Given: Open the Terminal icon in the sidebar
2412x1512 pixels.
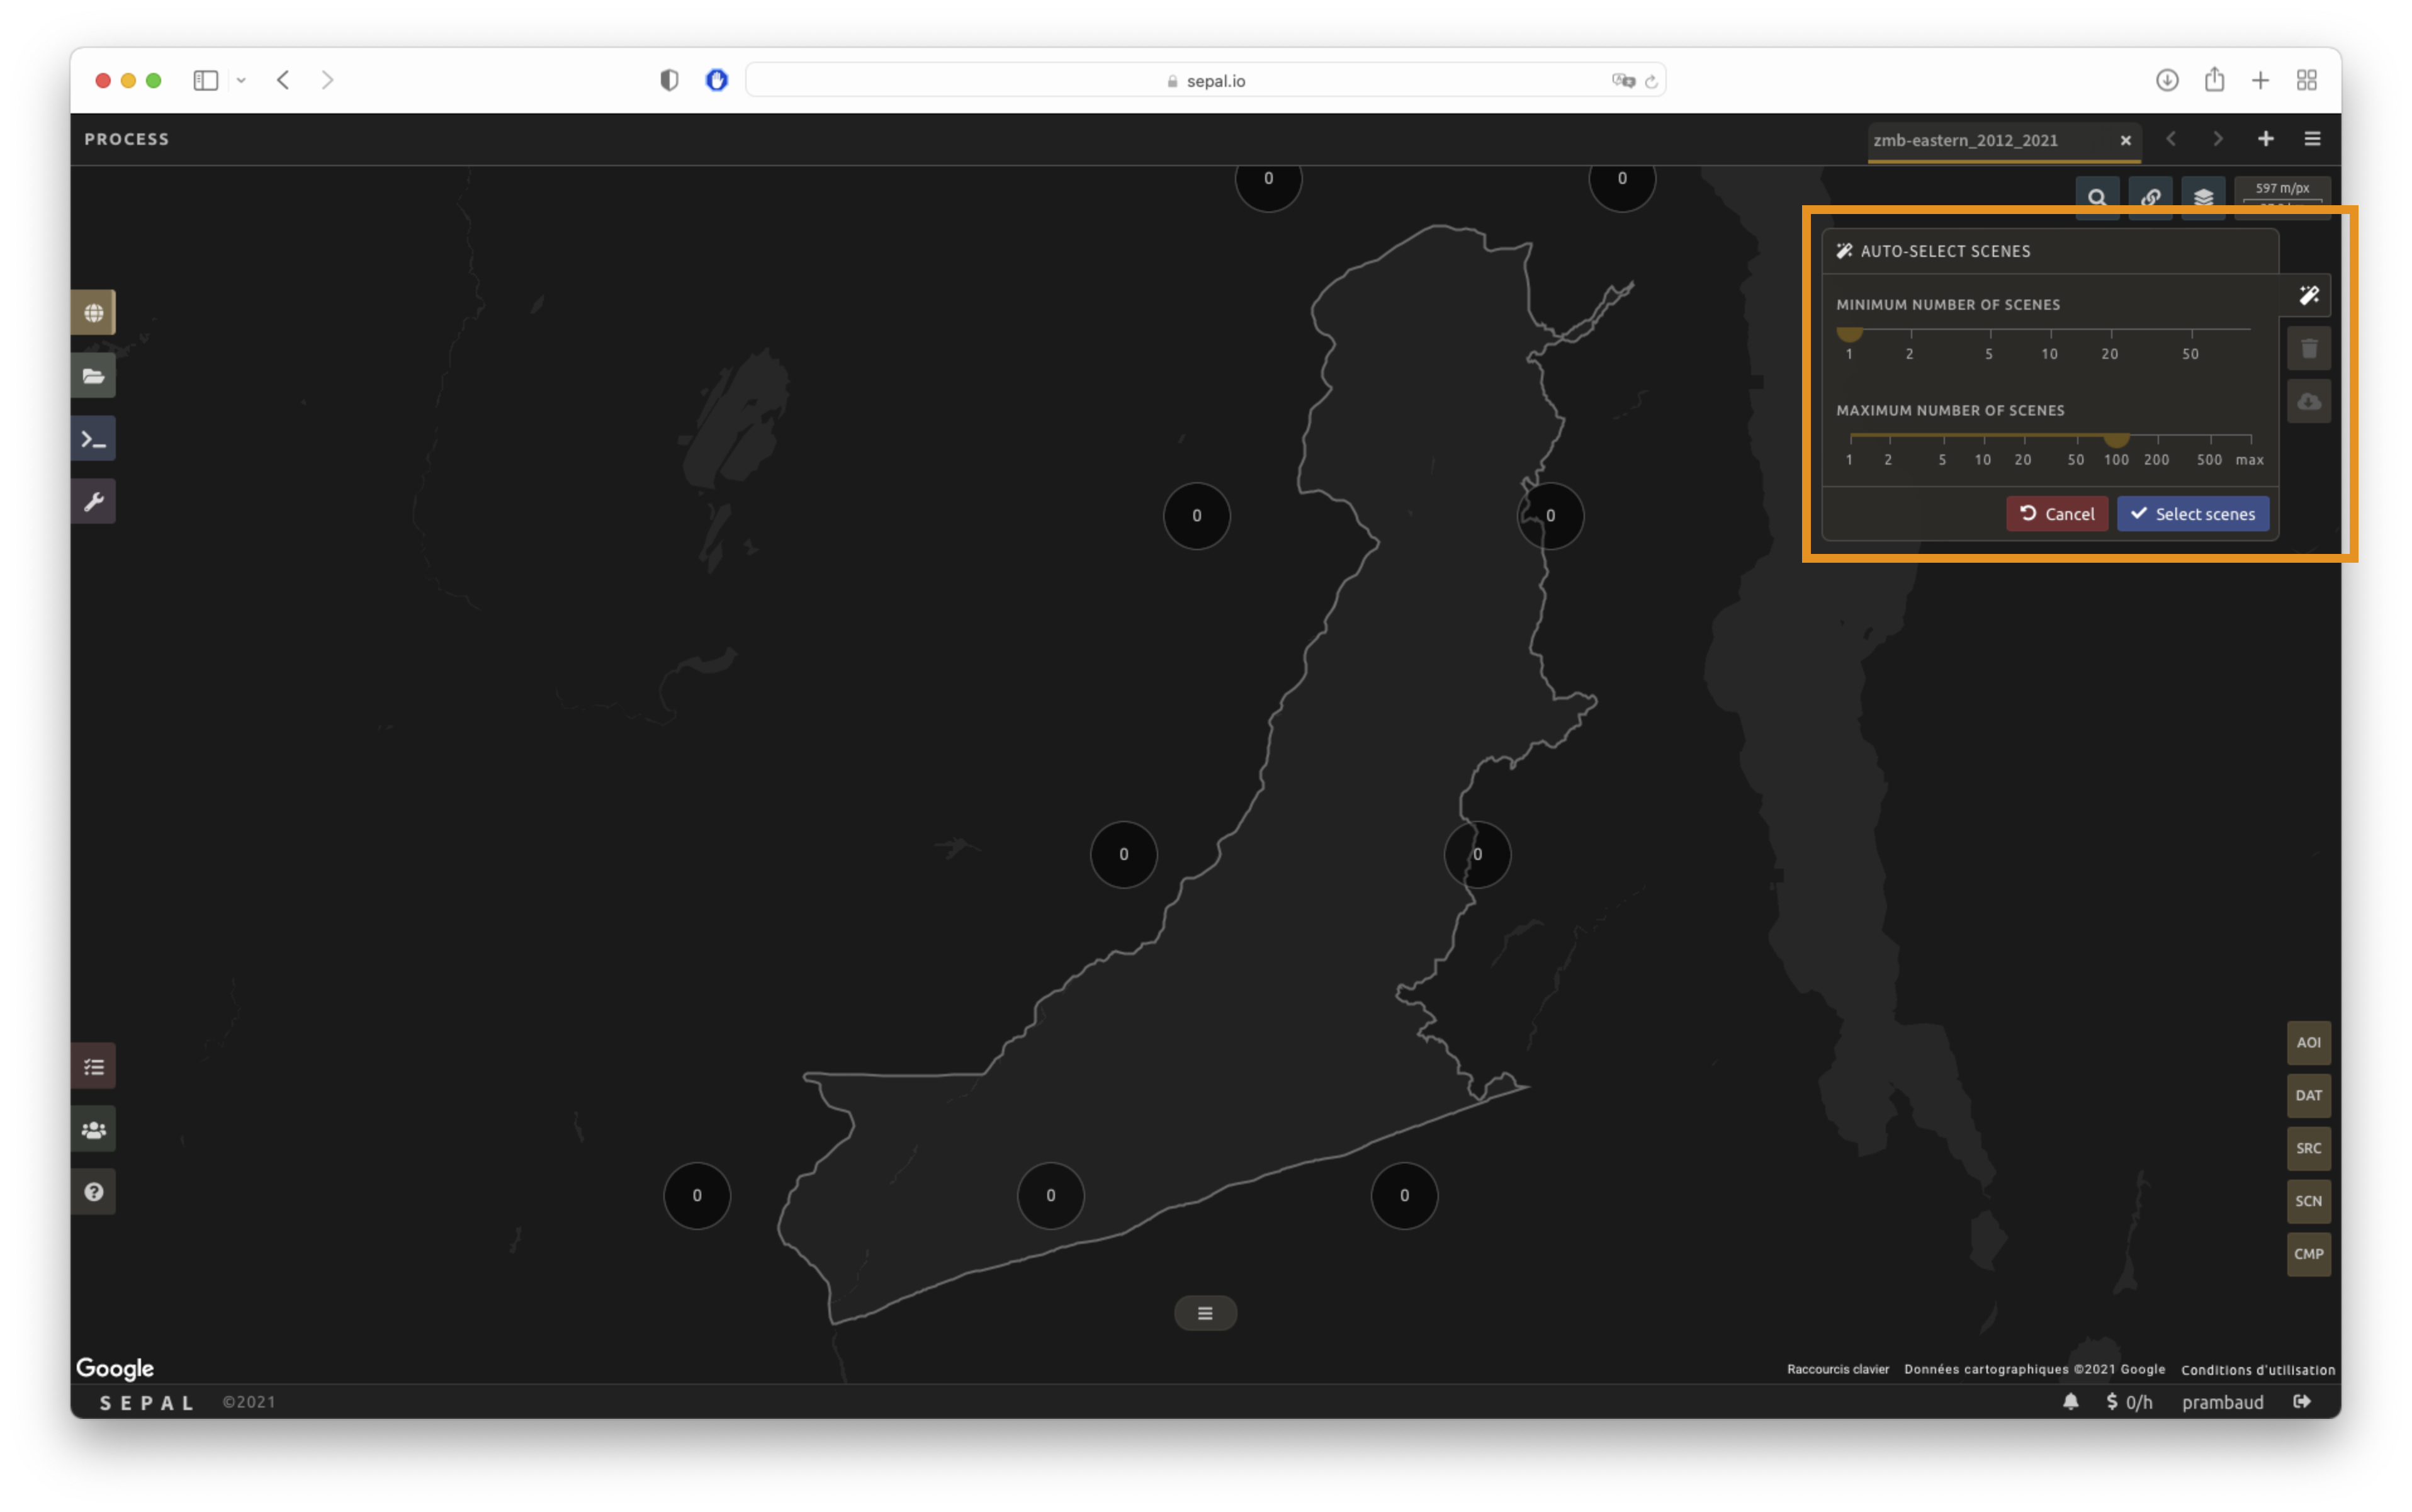Looking at the screenshot, I should (x=93, y=439).
